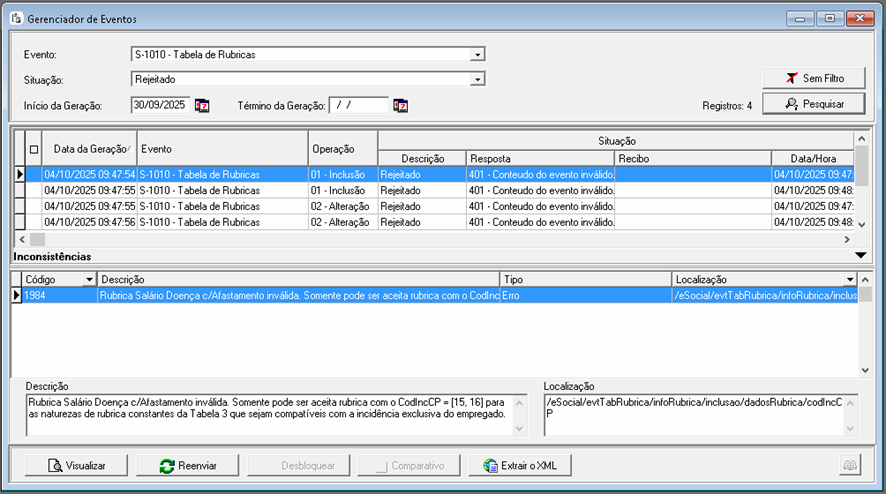Click the Término da Geração date field
The image size is (886, 494).
coord(357,105)
